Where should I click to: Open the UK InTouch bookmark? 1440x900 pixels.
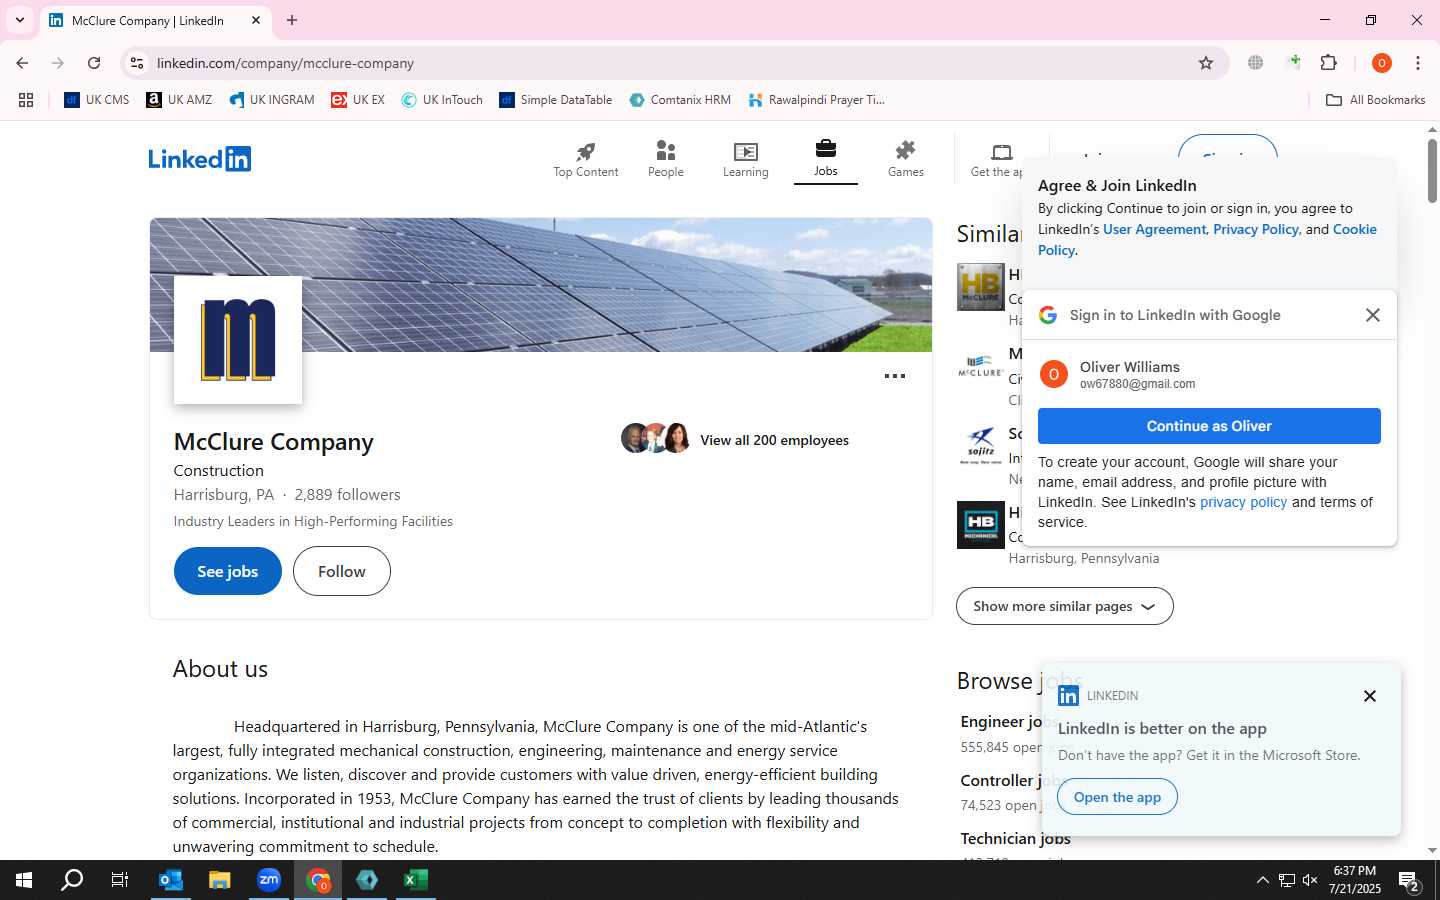tap(442, 100)
